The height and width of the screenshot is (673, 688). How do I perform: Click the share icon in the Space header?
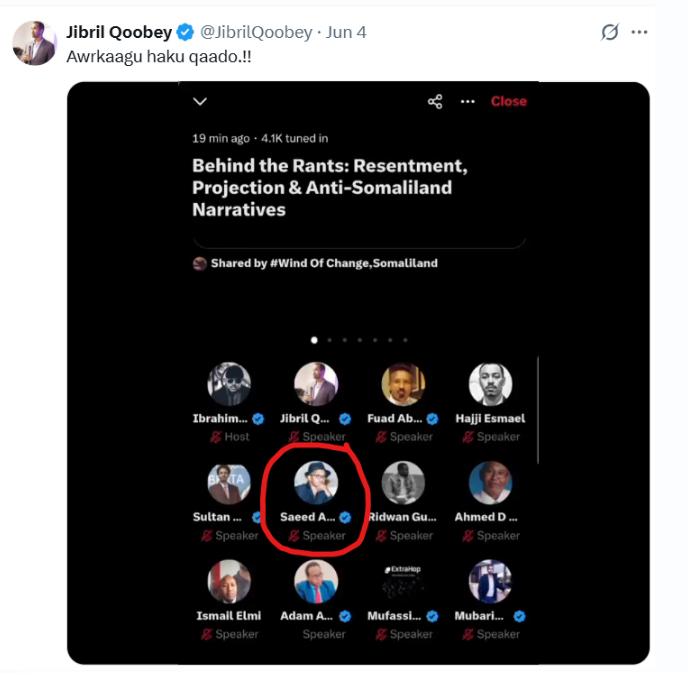tap(435, 102)
